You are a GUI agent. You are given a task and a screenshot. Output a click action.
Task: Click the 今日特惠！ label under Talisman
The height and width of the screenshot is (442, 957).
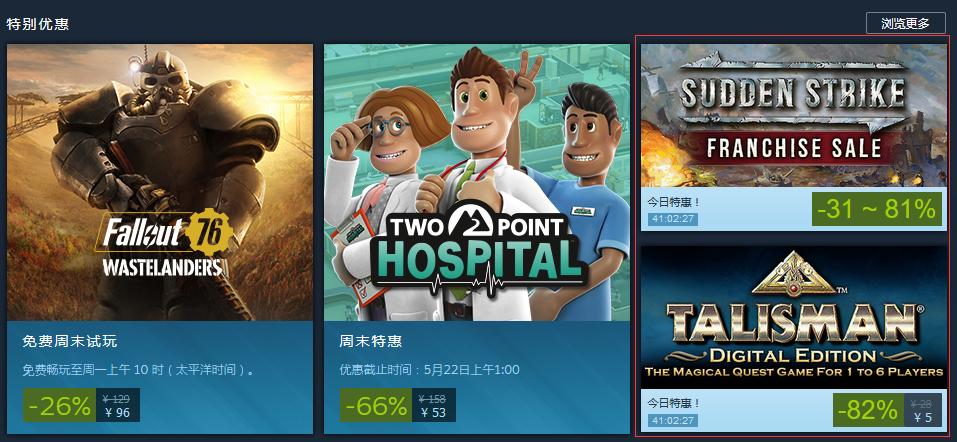[x=674, y=404]
